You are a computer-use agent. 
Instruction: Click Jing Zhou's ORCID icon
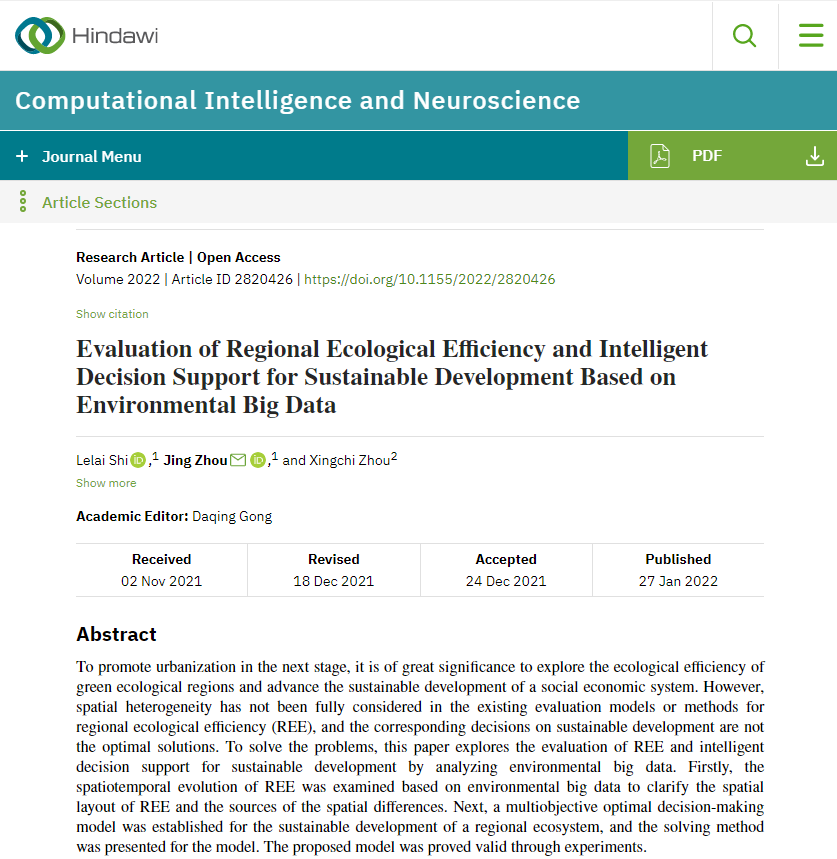(x=258, y=460)
